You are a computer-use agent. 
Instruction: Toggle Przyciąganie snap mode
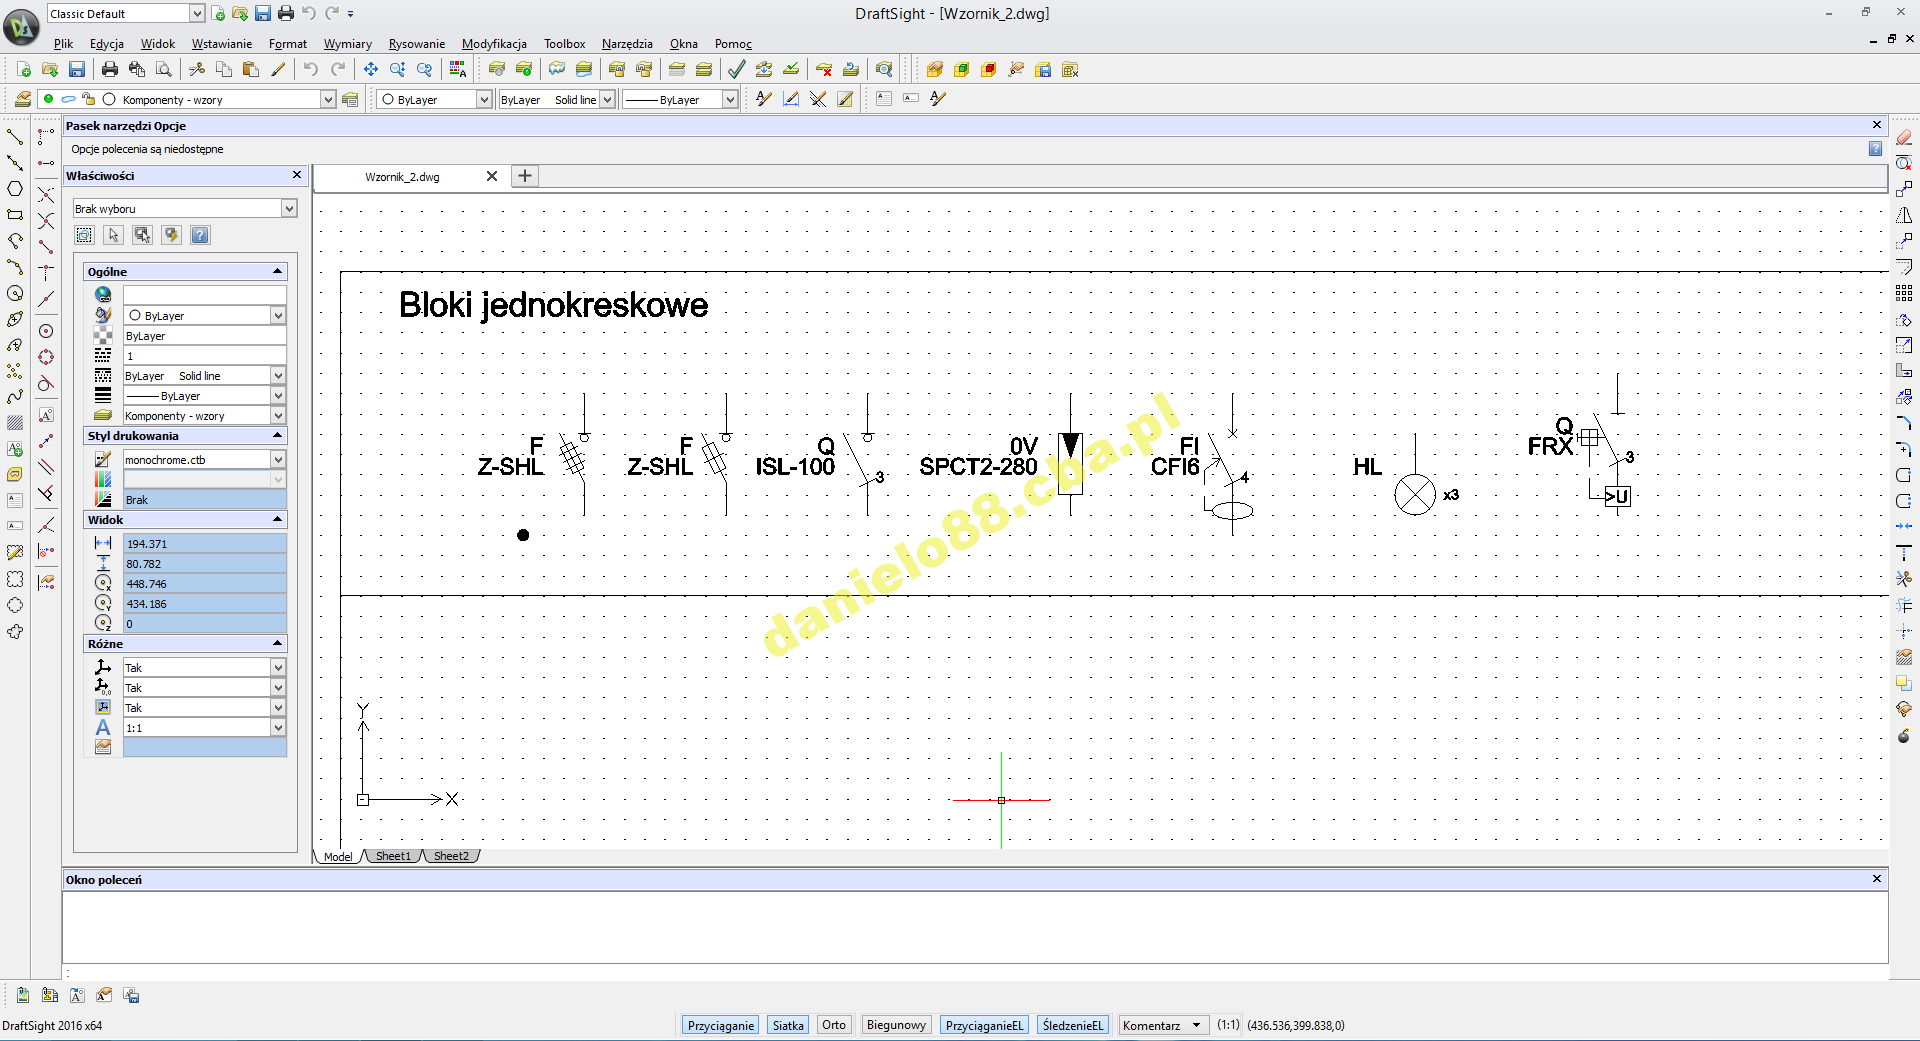[x=721, y=1025]
